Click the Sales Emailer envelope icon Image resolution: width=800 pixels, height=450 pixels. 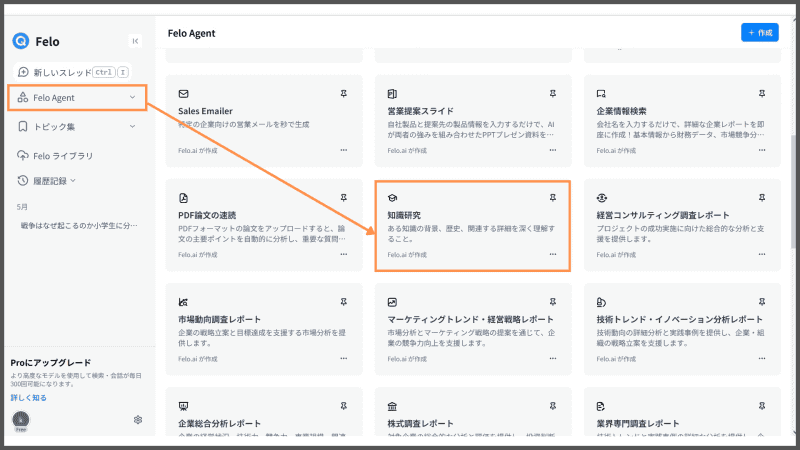[184, 94]
